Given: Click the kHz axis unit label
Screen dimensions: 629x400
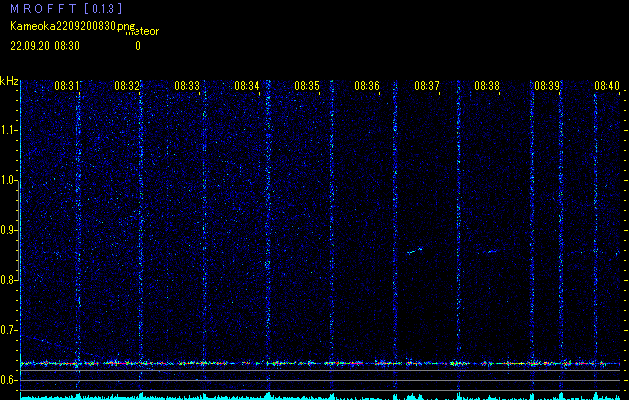Looking at the screenshot, I should [9, 81].
